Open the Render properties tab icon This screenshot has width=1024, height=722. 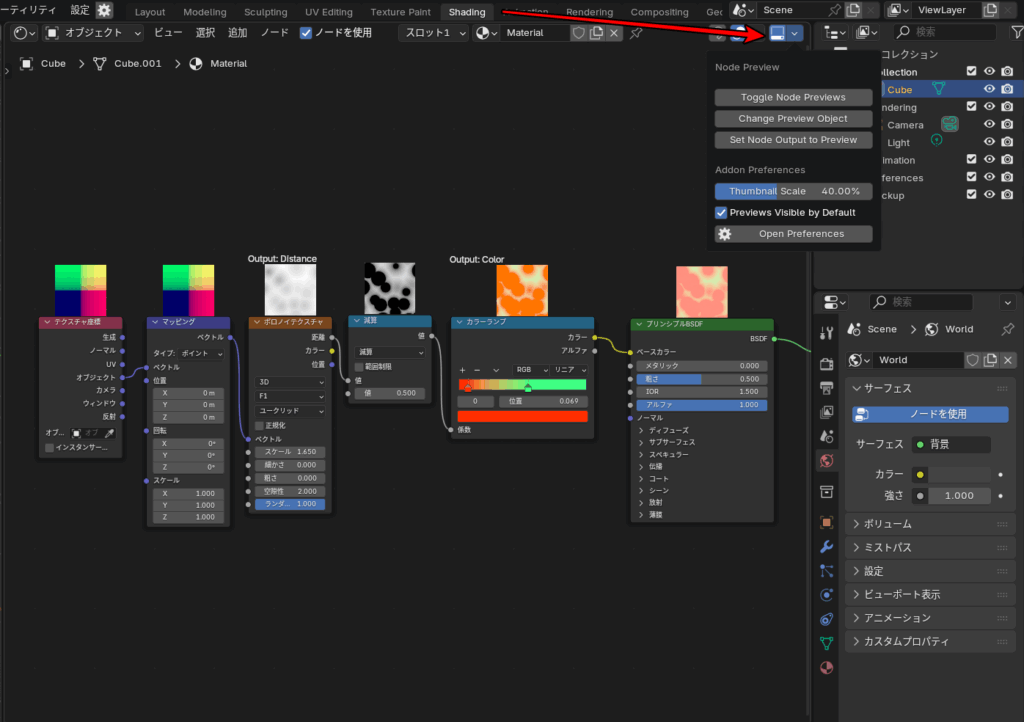[x=827, y=362]
